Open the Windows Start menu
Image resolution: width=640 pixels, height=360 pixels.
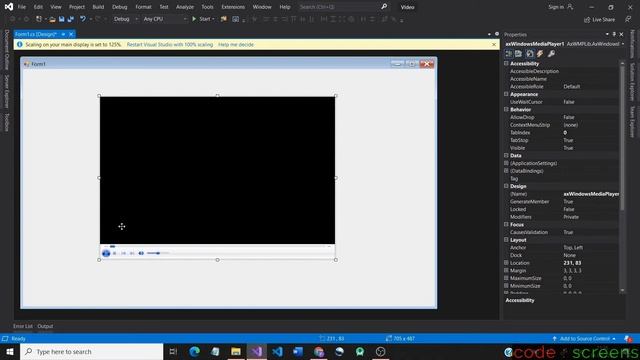[x=10, y=351]
